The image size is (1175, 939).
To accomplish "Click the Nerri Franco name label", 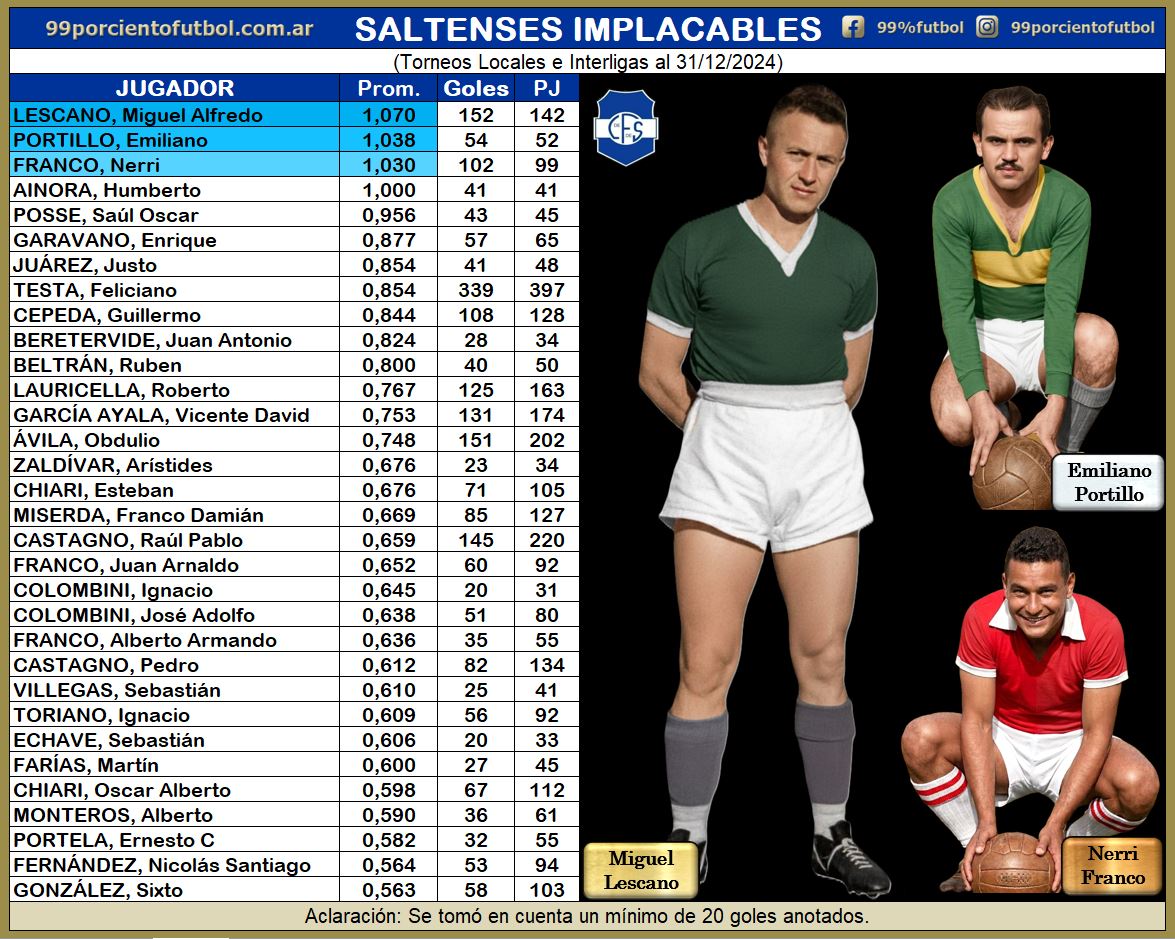I will click(1112, 865).
